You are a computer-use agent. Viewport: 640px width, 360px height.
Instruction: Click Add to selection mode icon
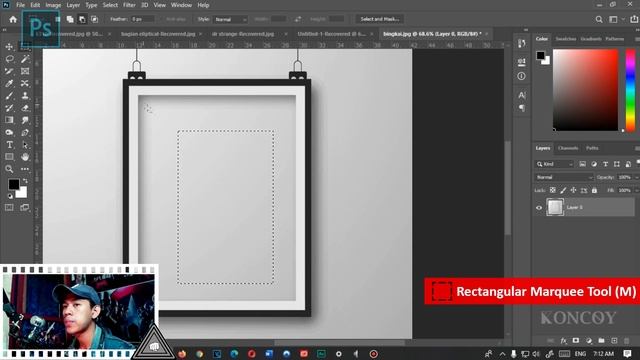tap(70, 19)
